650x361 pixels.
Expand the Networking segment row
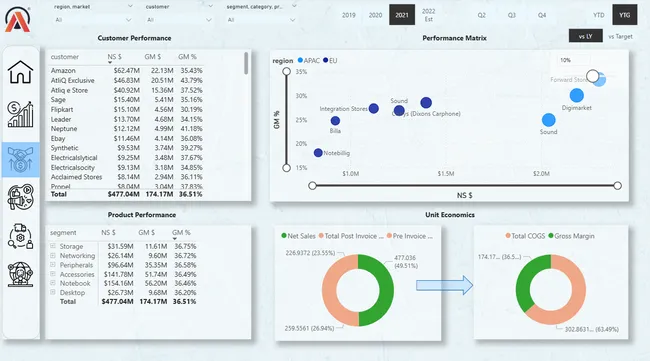click(x=53, y=255)
